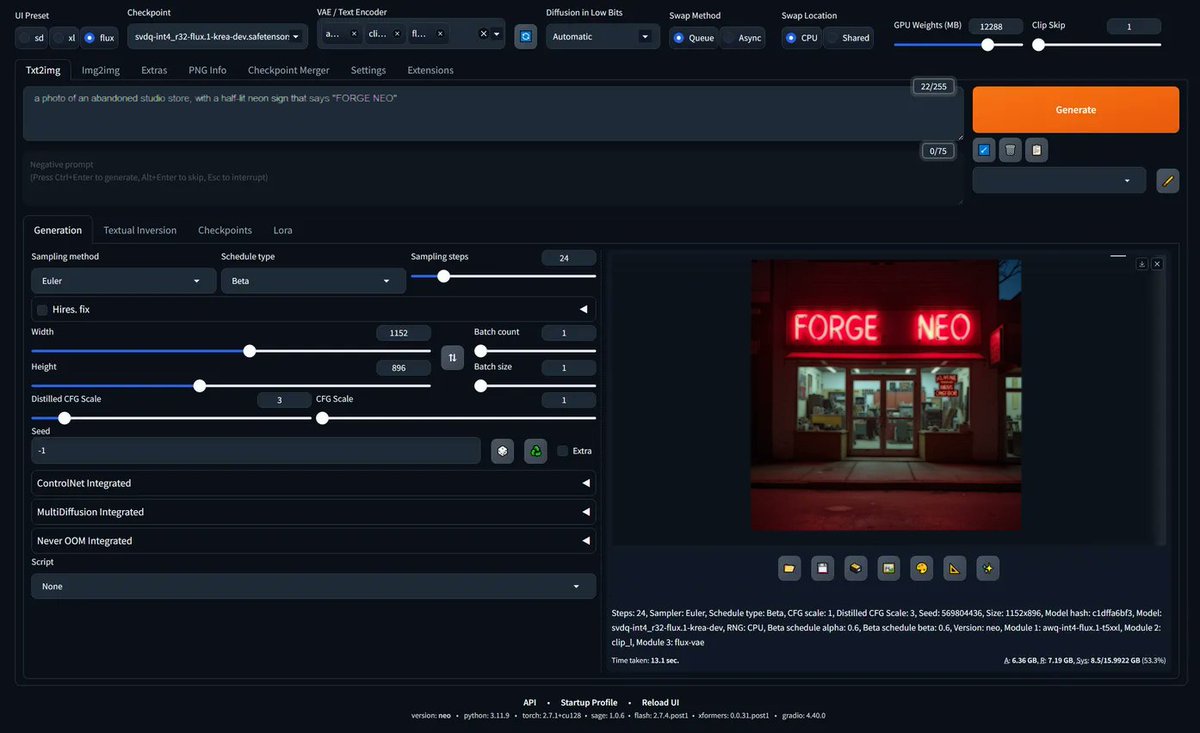Viewport: 1200px width, 733px height.
Task: Refresh the checkpoint list blue icon
Action: pos(525,36)
